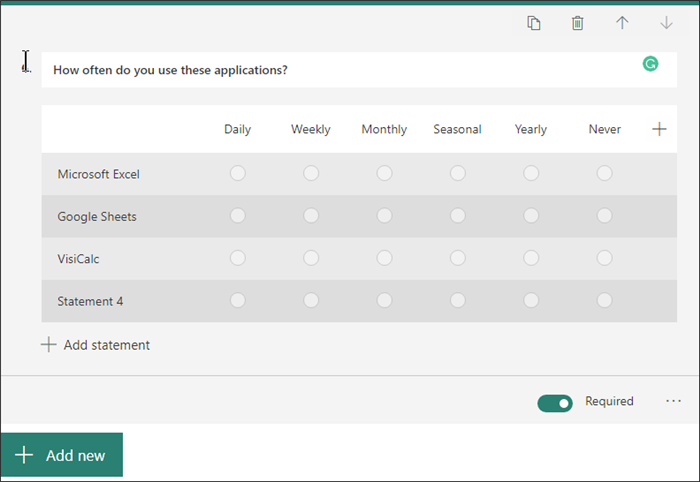Select Yearly for Microsoft Excel
The width and height of the screenshot is (700, 482).
tap(531, 174)
